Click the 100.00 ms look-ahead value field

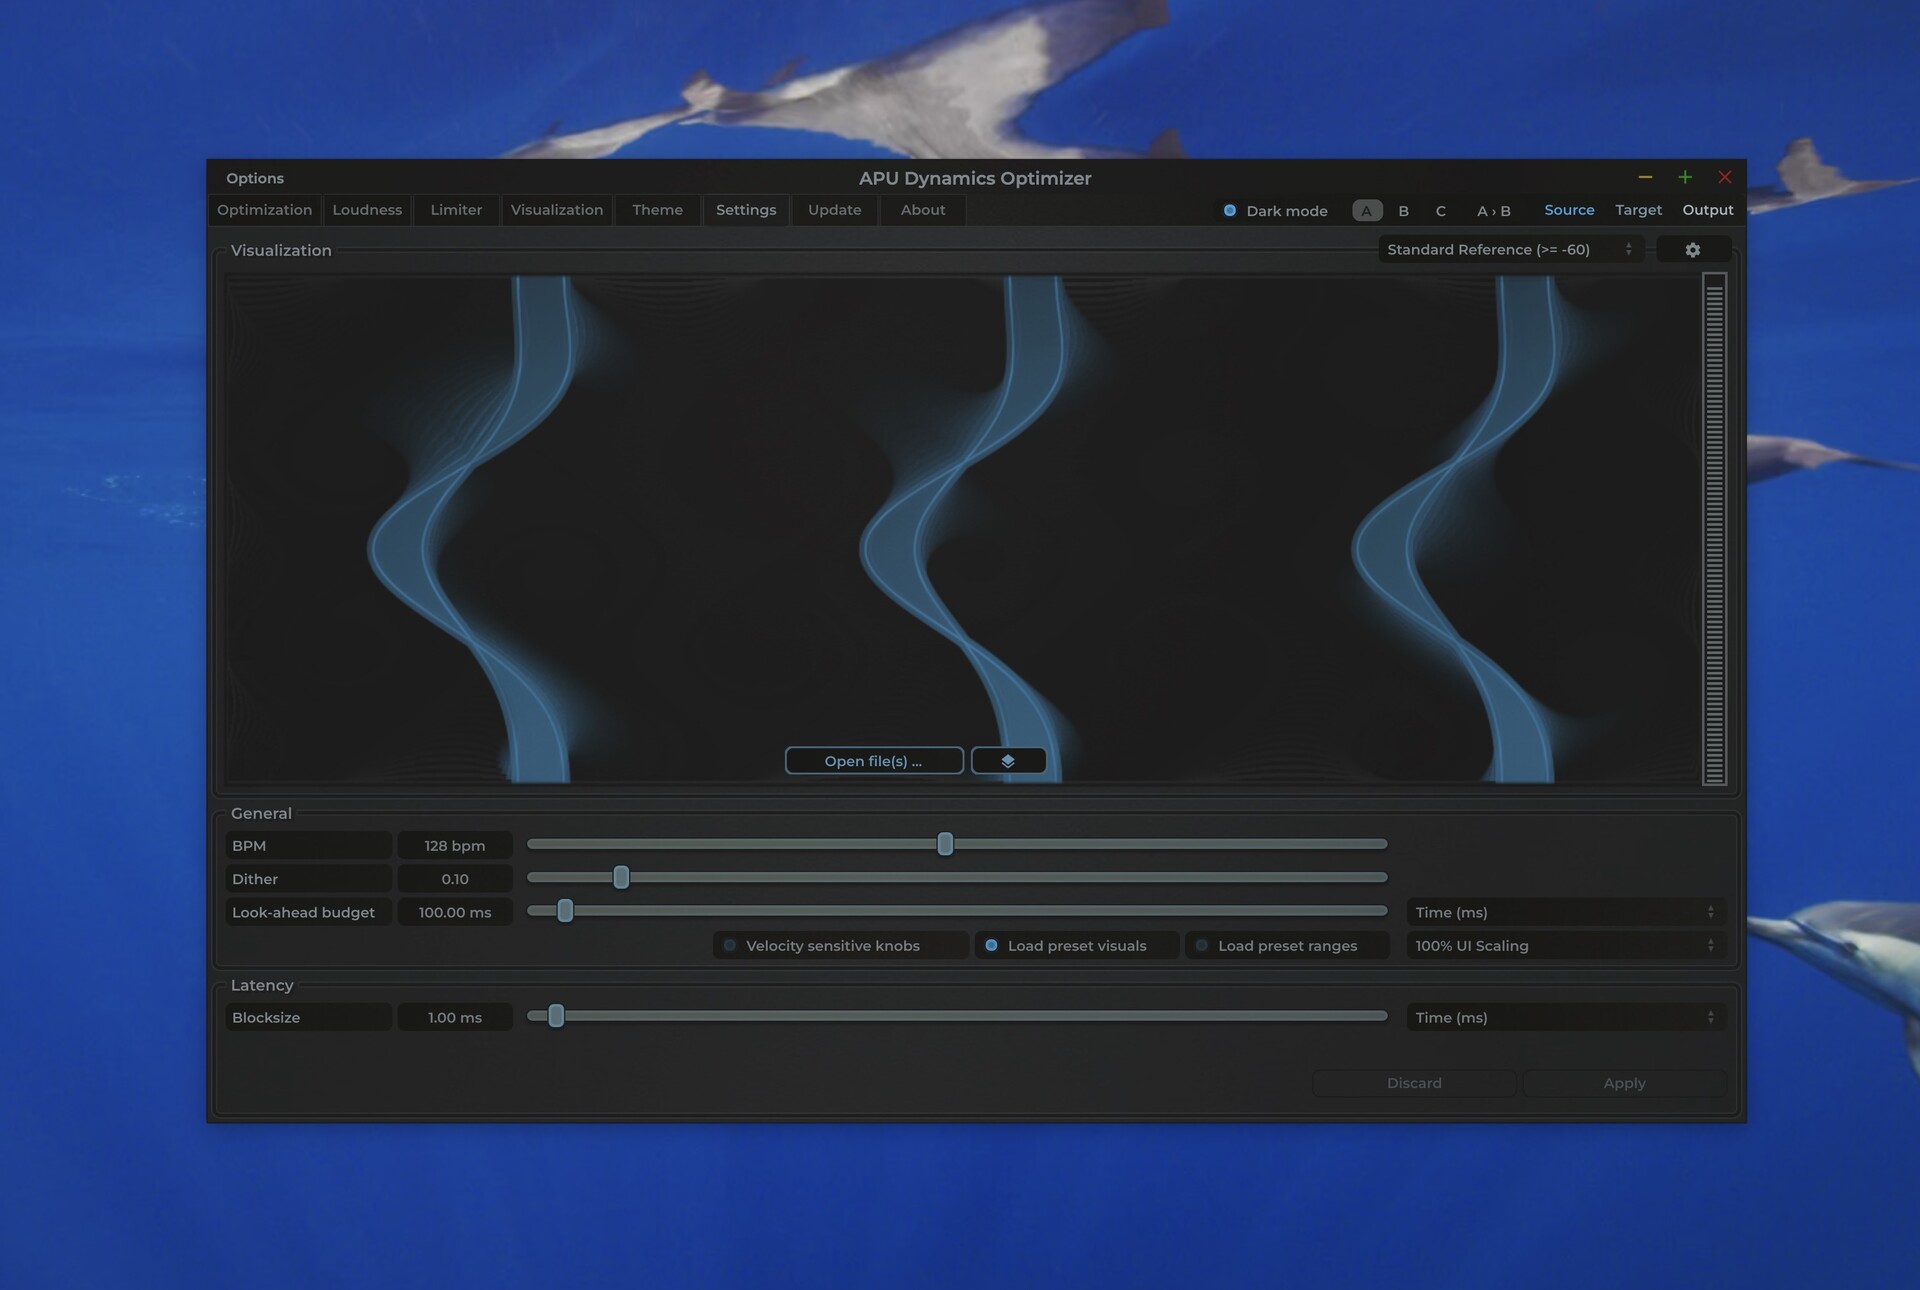click(455, 912)
